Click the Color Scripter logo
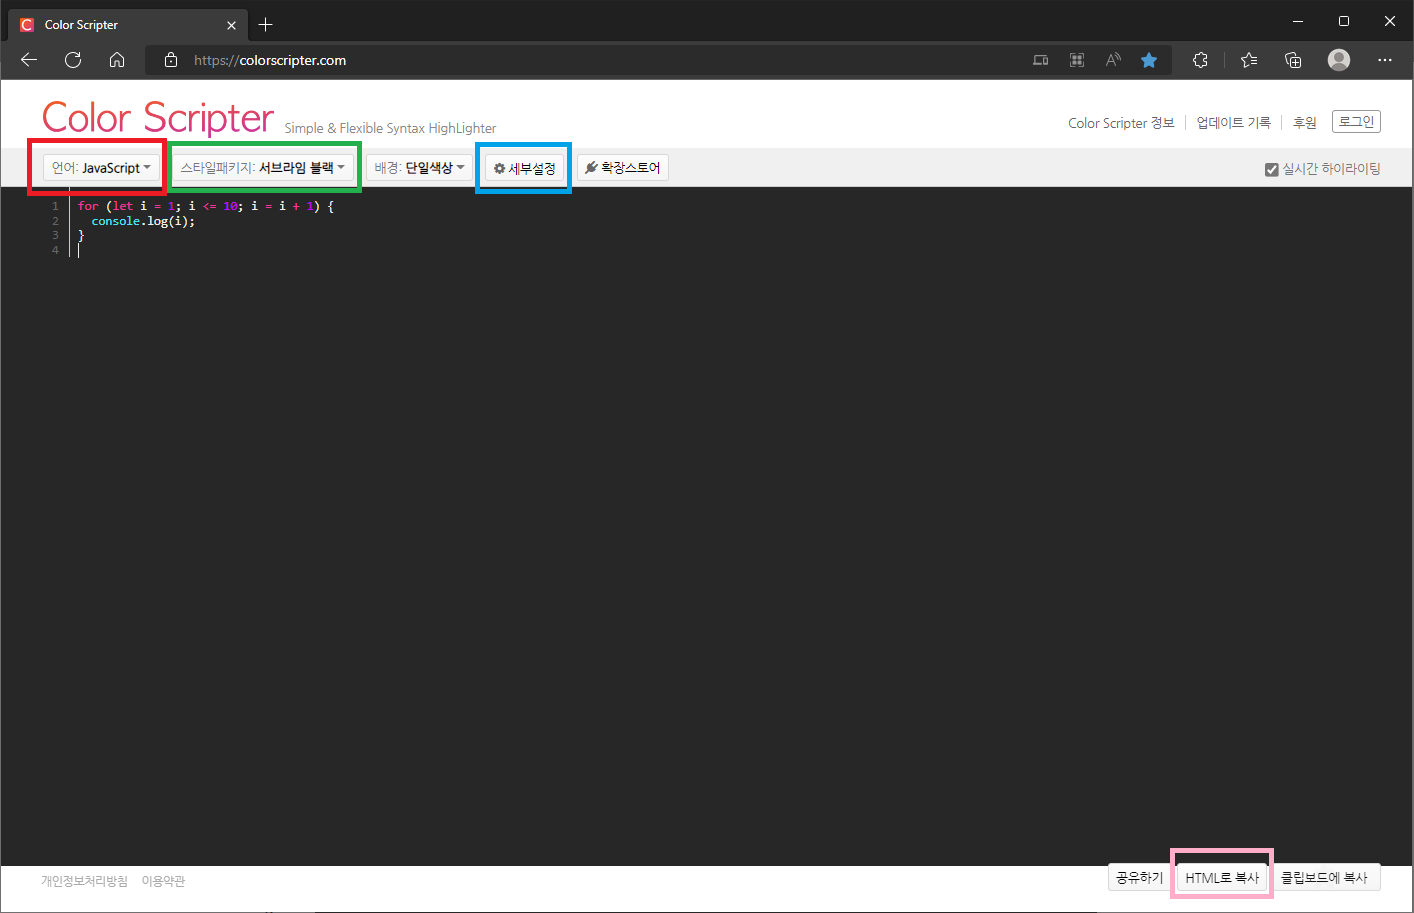This screenshot has height=913, width=1414. (158, 118)
